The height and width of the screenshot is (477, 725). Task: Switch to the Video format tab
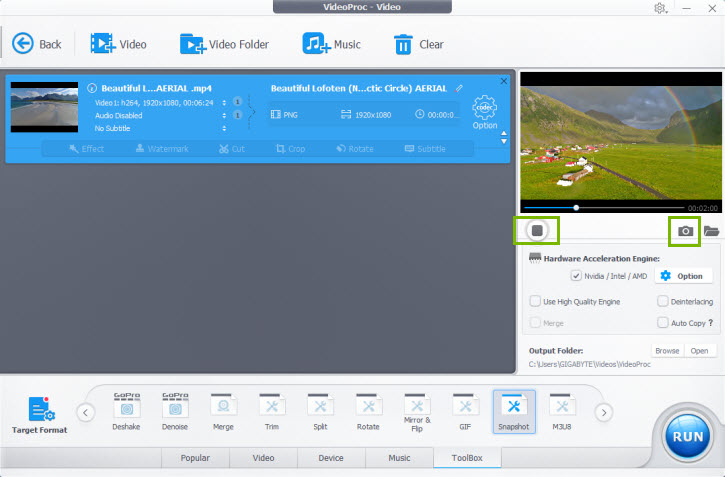[x=263, y=458]
